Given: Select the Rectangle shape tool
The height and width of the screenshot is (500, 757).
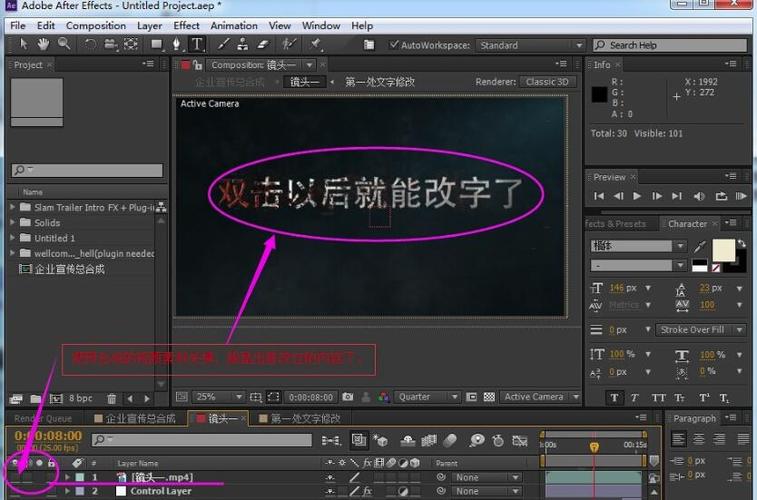Looking at the screenshot, I should click(156, 44).
